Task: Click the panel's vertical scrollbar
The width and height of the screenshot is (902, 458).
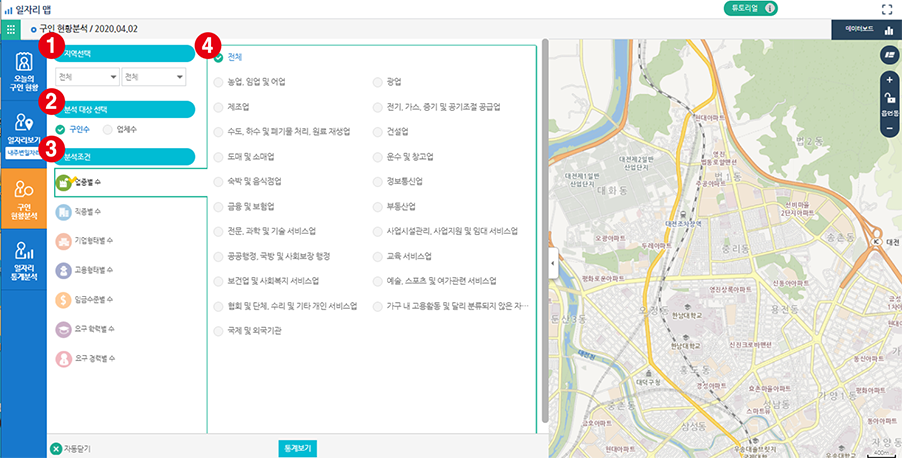Action: point(545,231)
